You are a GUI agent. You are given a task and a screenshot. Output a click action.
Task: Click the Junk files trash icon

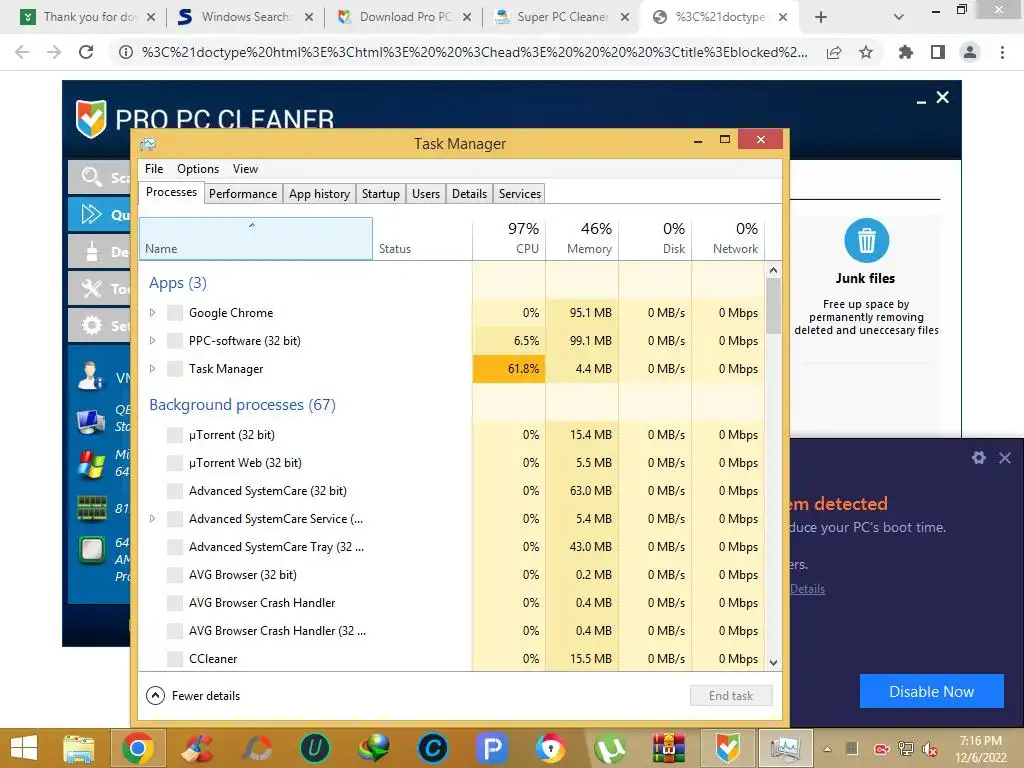(866, 240)
